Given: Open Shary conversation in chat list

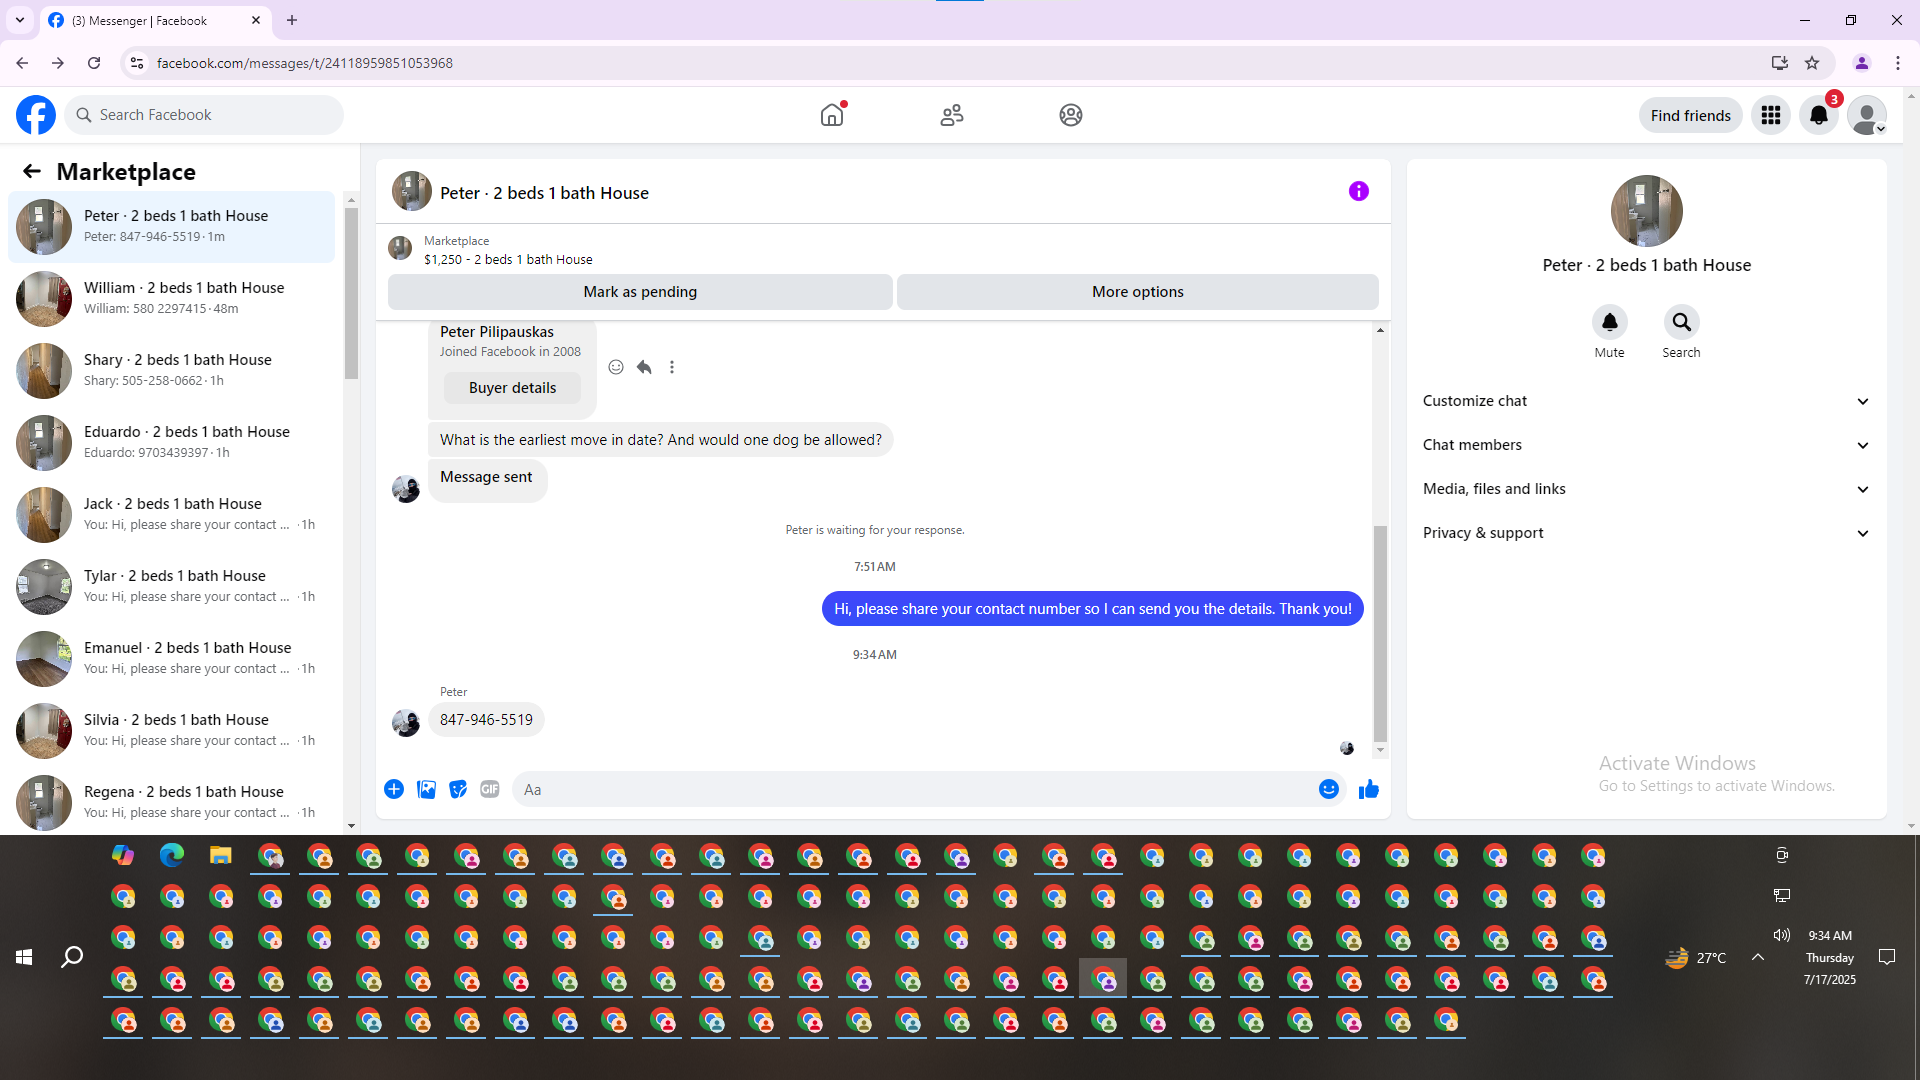Looking at the screenshot, I should pos(172,371).
